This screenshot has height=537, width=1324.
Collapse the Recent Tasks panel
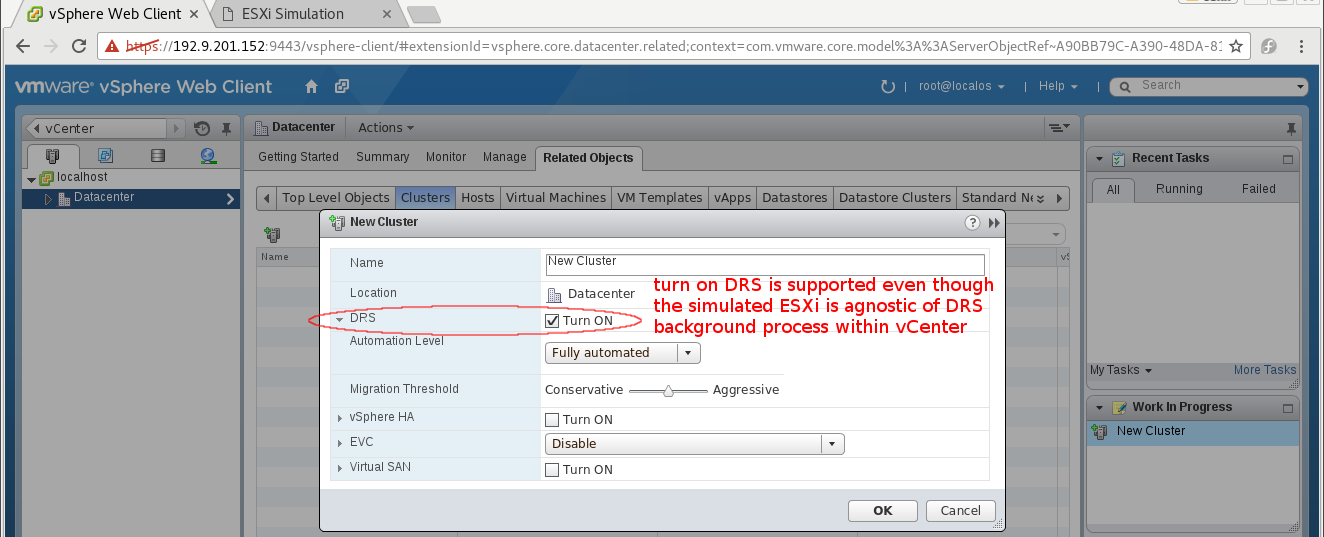point(1100,159)
